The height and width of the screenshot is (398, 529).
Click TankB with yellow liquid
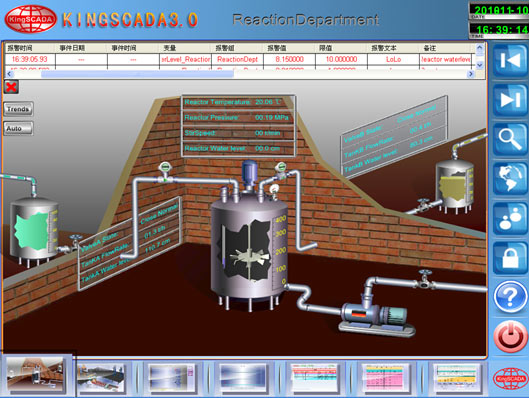pos(455,186)
